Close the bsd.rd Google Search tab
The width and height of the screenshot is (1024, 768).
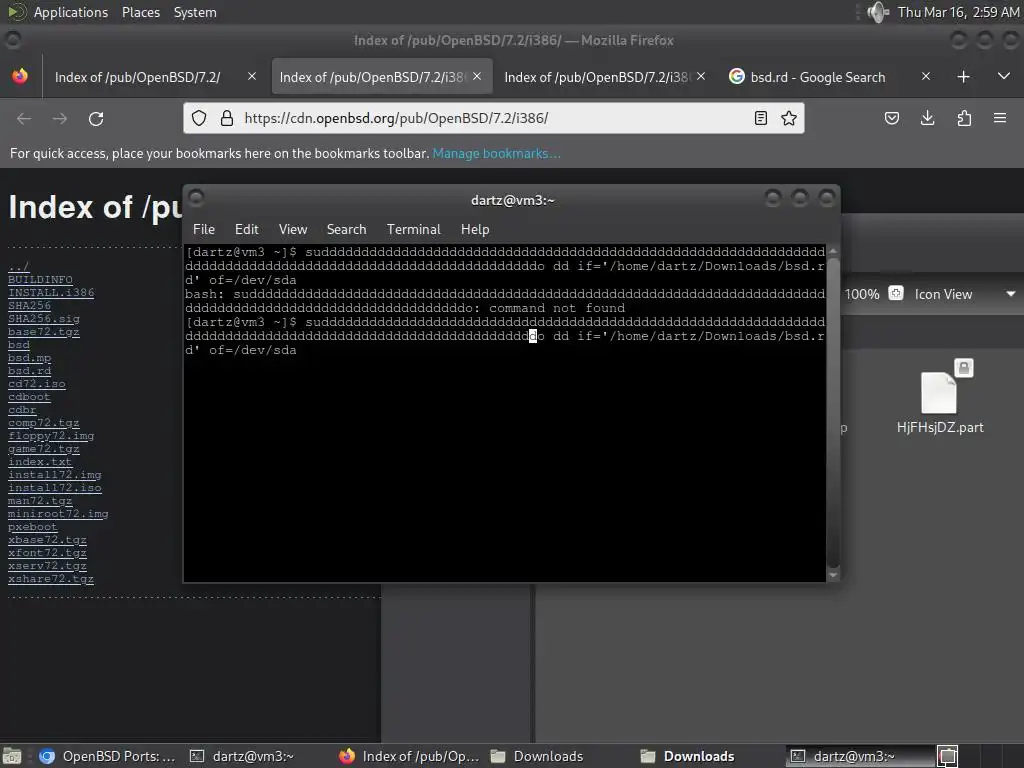pyautogui.click(x=925, y=76)
